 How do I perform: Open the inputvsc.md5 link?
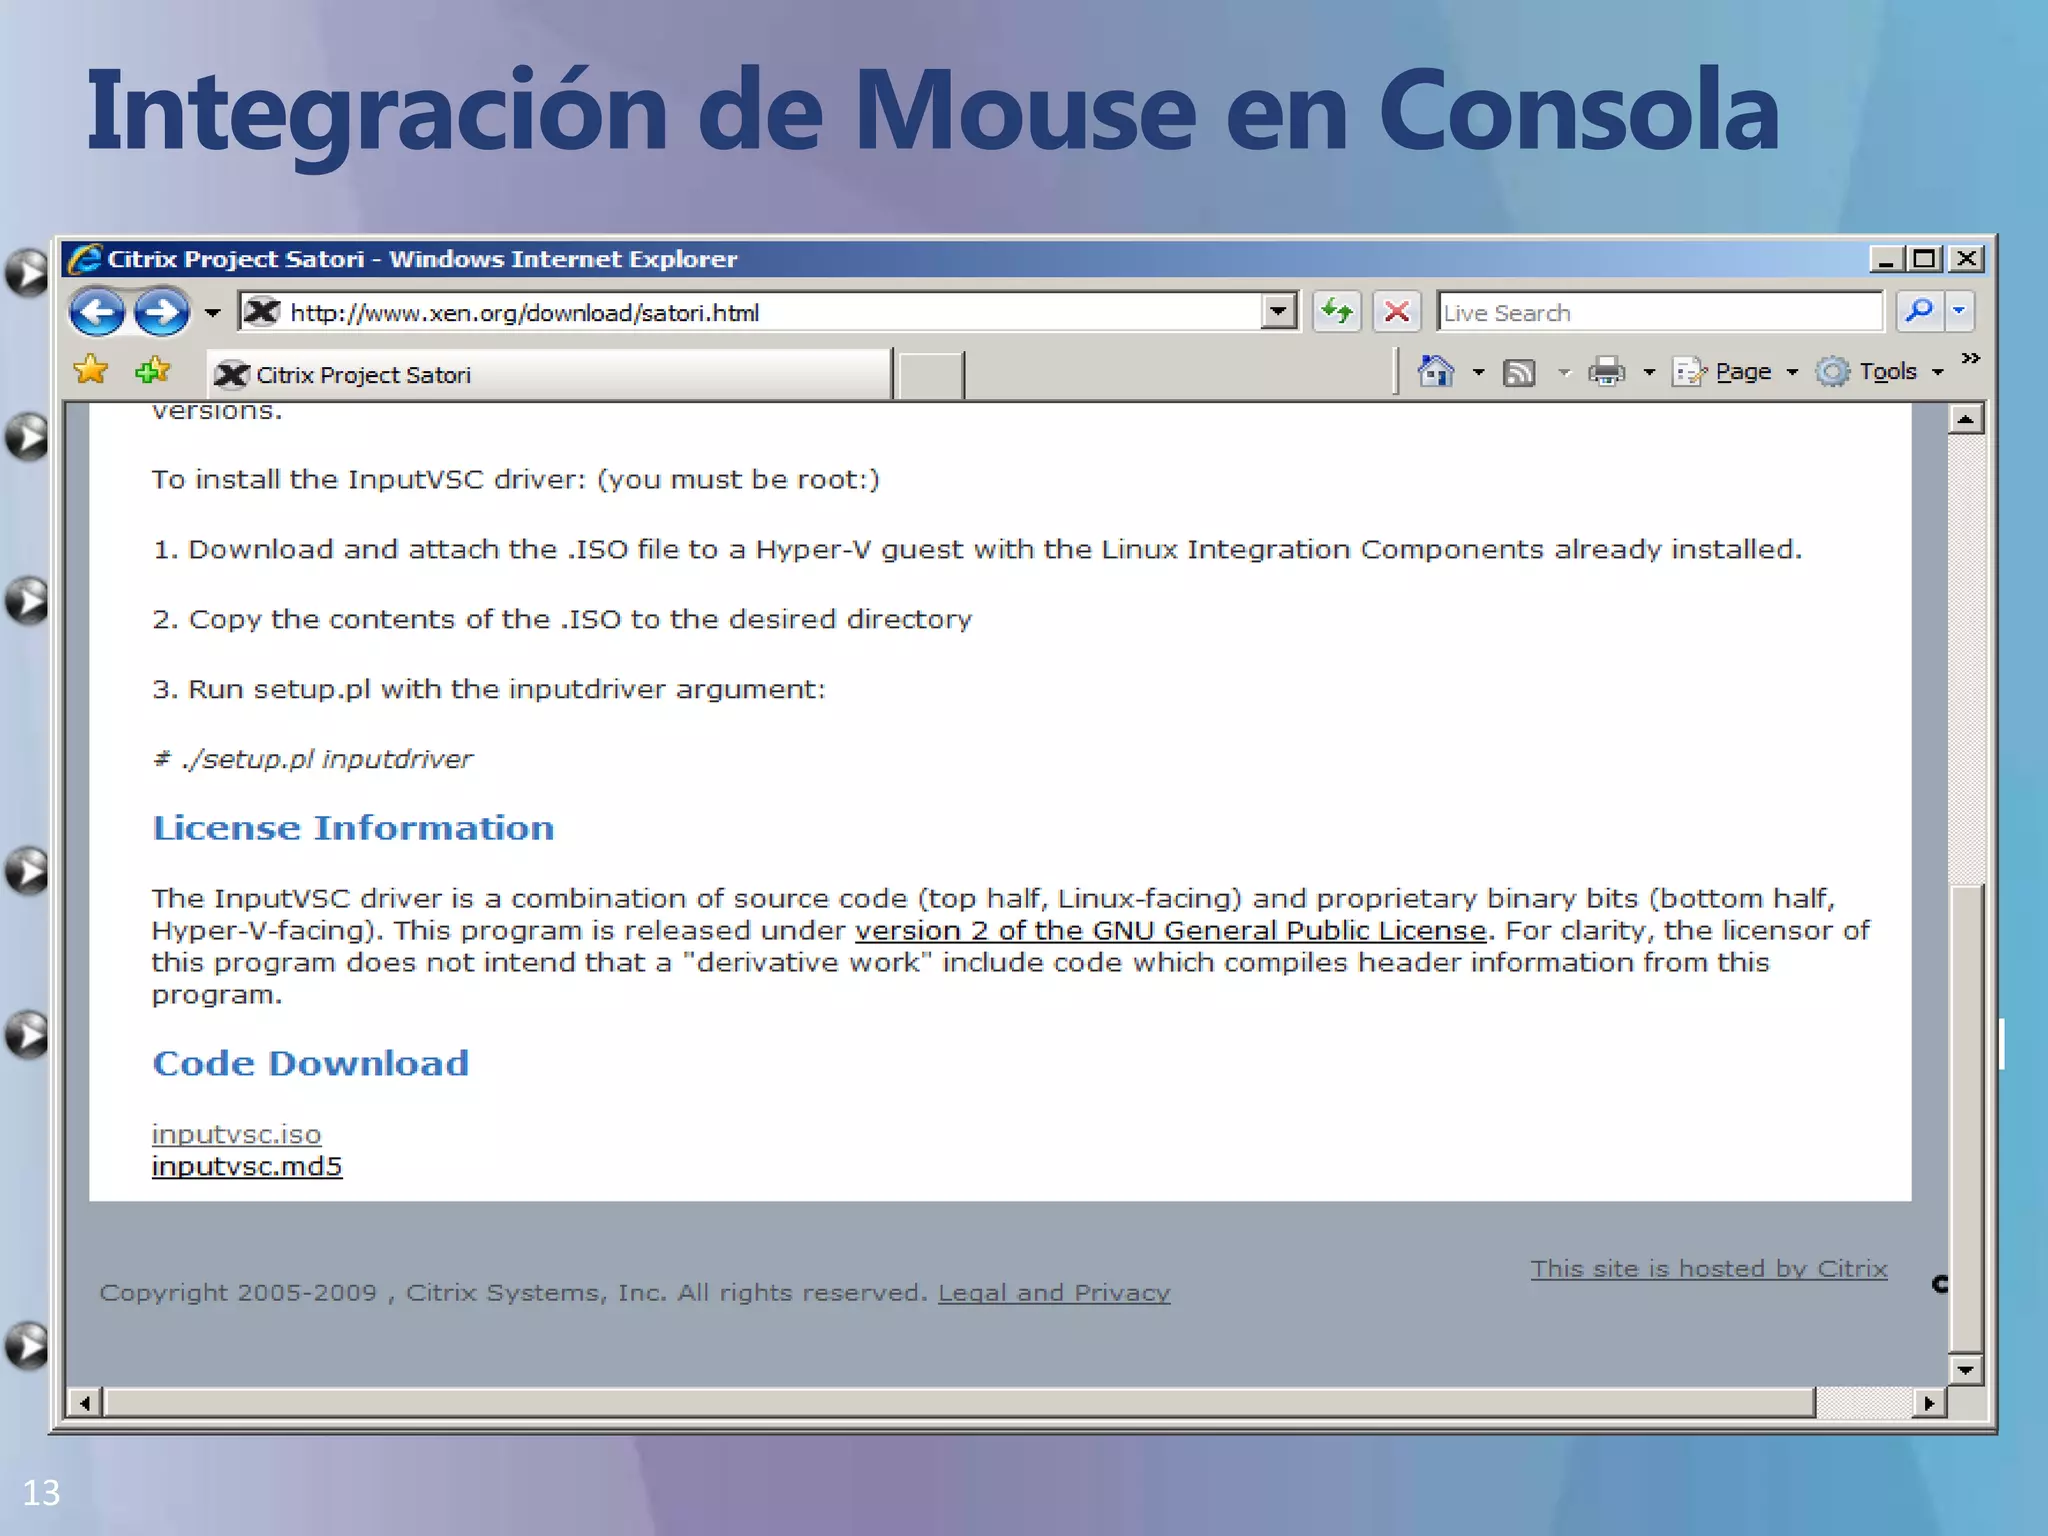point(247,1166)
